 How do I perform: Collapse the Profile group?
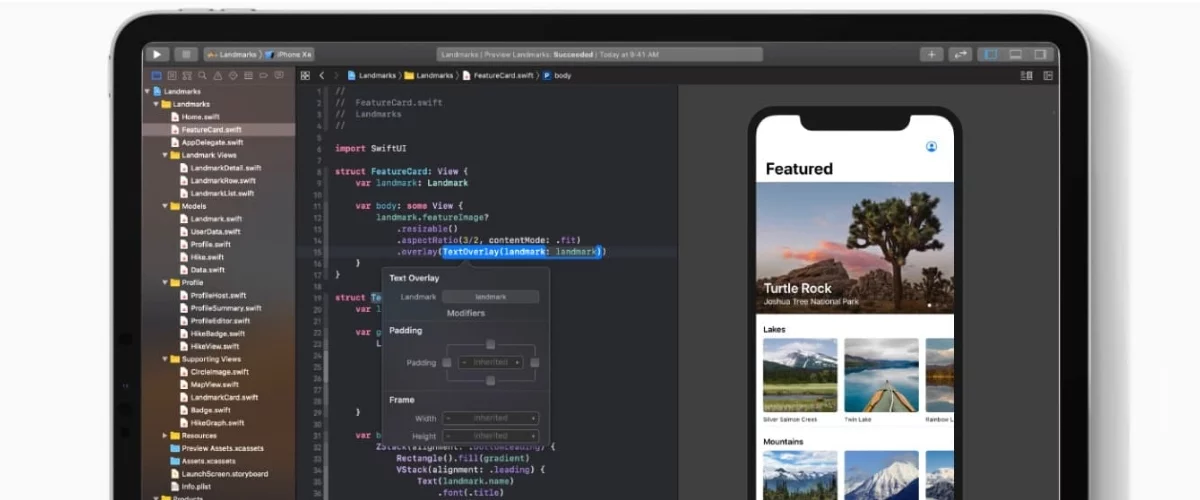(165, 282)
